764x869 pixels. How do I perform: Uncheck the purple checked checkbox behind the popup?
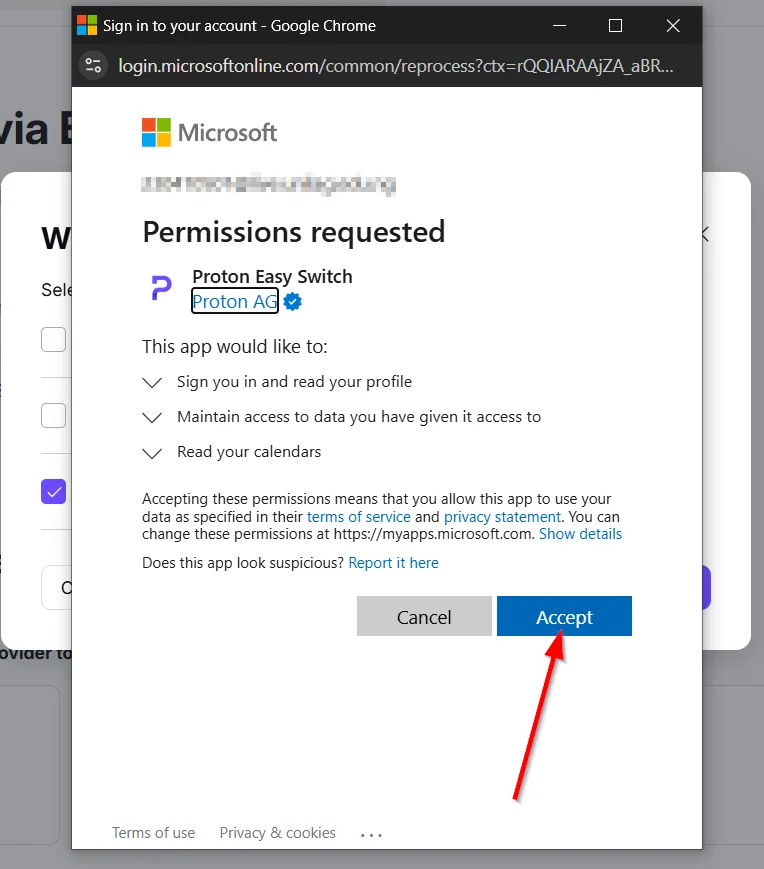tap(54, 491)
